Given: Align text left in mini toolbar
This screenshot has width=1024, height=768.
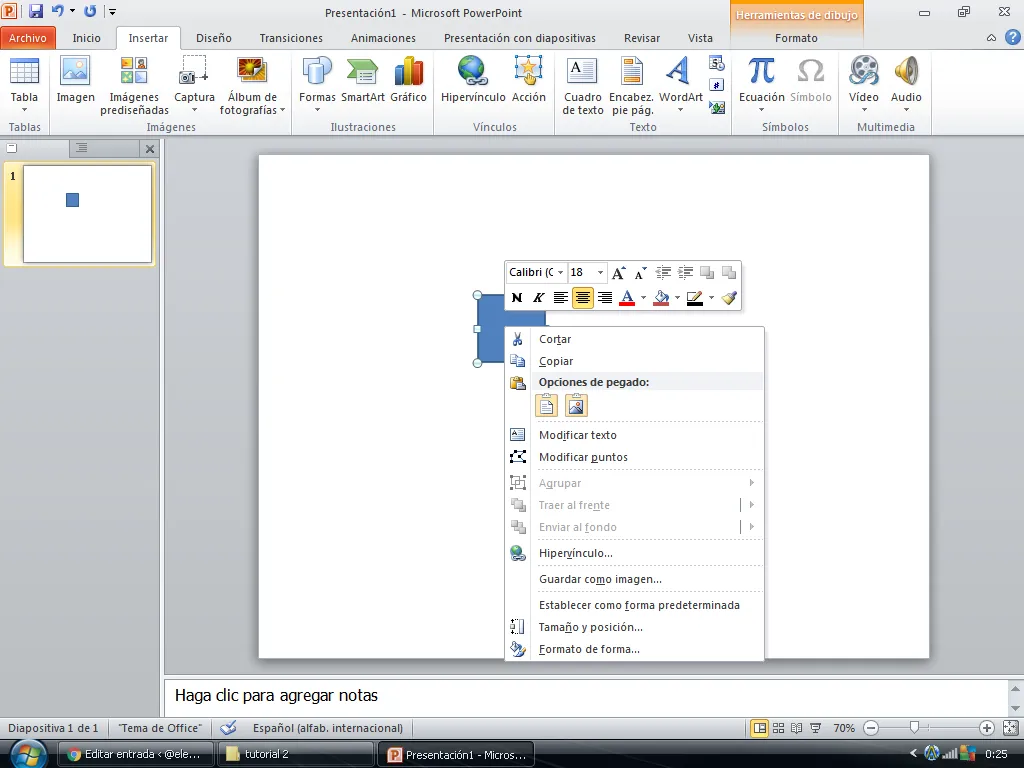Looking at the screenshot, I should (x=560, y=298).
